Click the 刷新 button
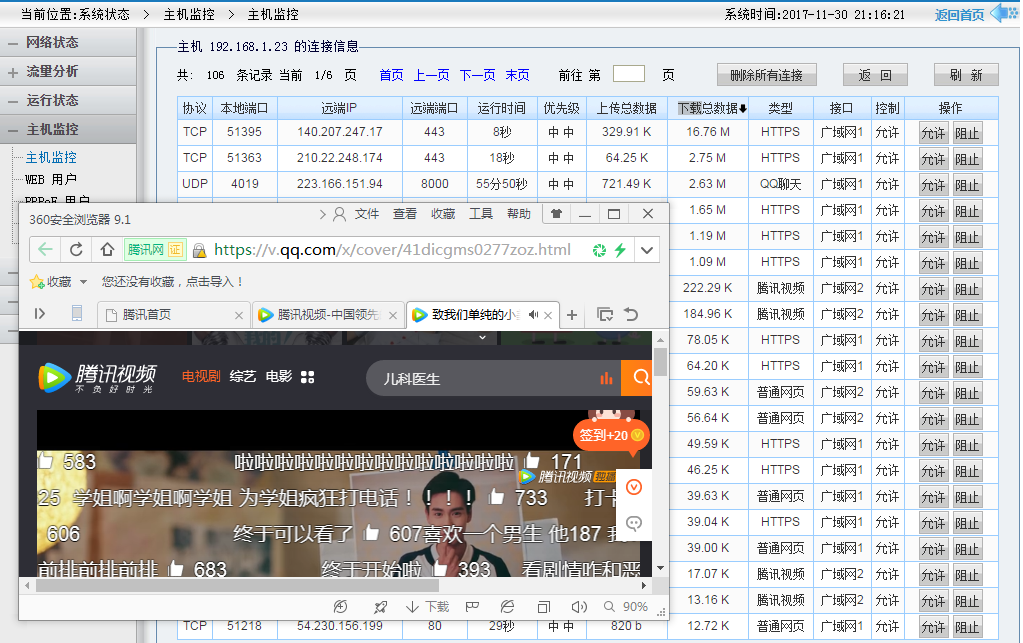Screen dimensions: 1023x643 (x=966, y=75)
